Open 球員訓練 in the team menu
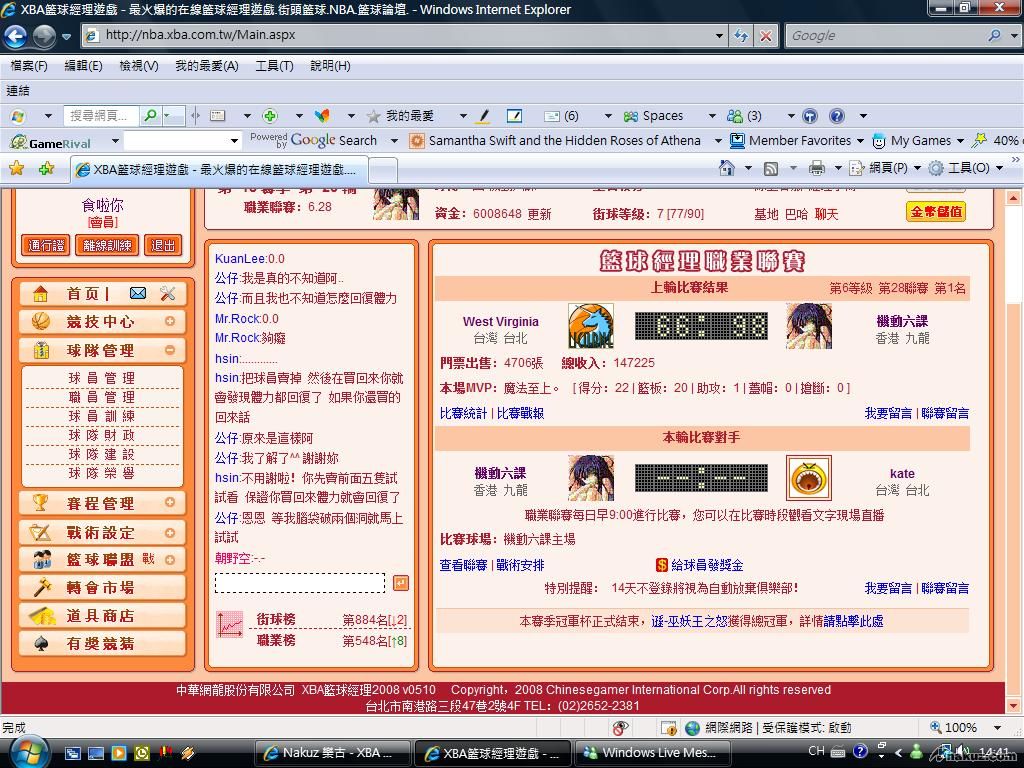1024x768 pixels. click(102, 416)
